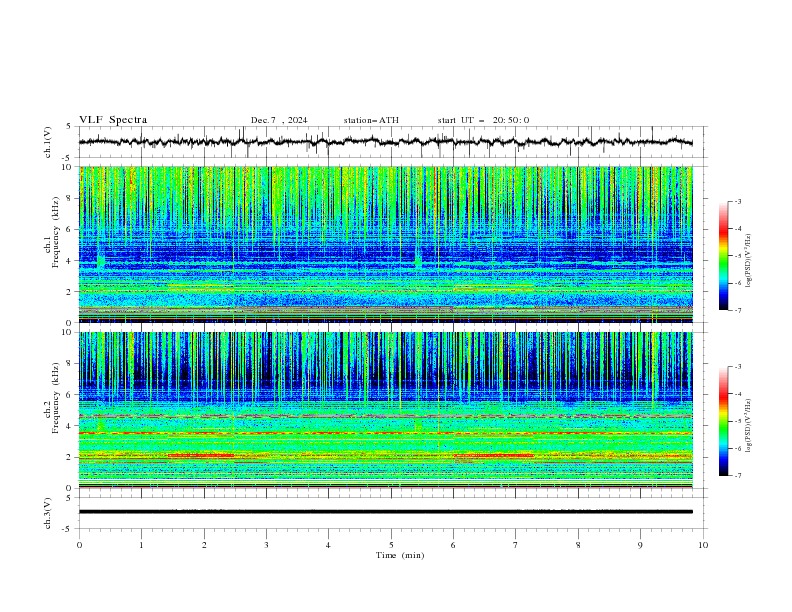Click the "-4" tick on ch.2 colorbar
The image size is (792, 612).
tap(737, 394)
